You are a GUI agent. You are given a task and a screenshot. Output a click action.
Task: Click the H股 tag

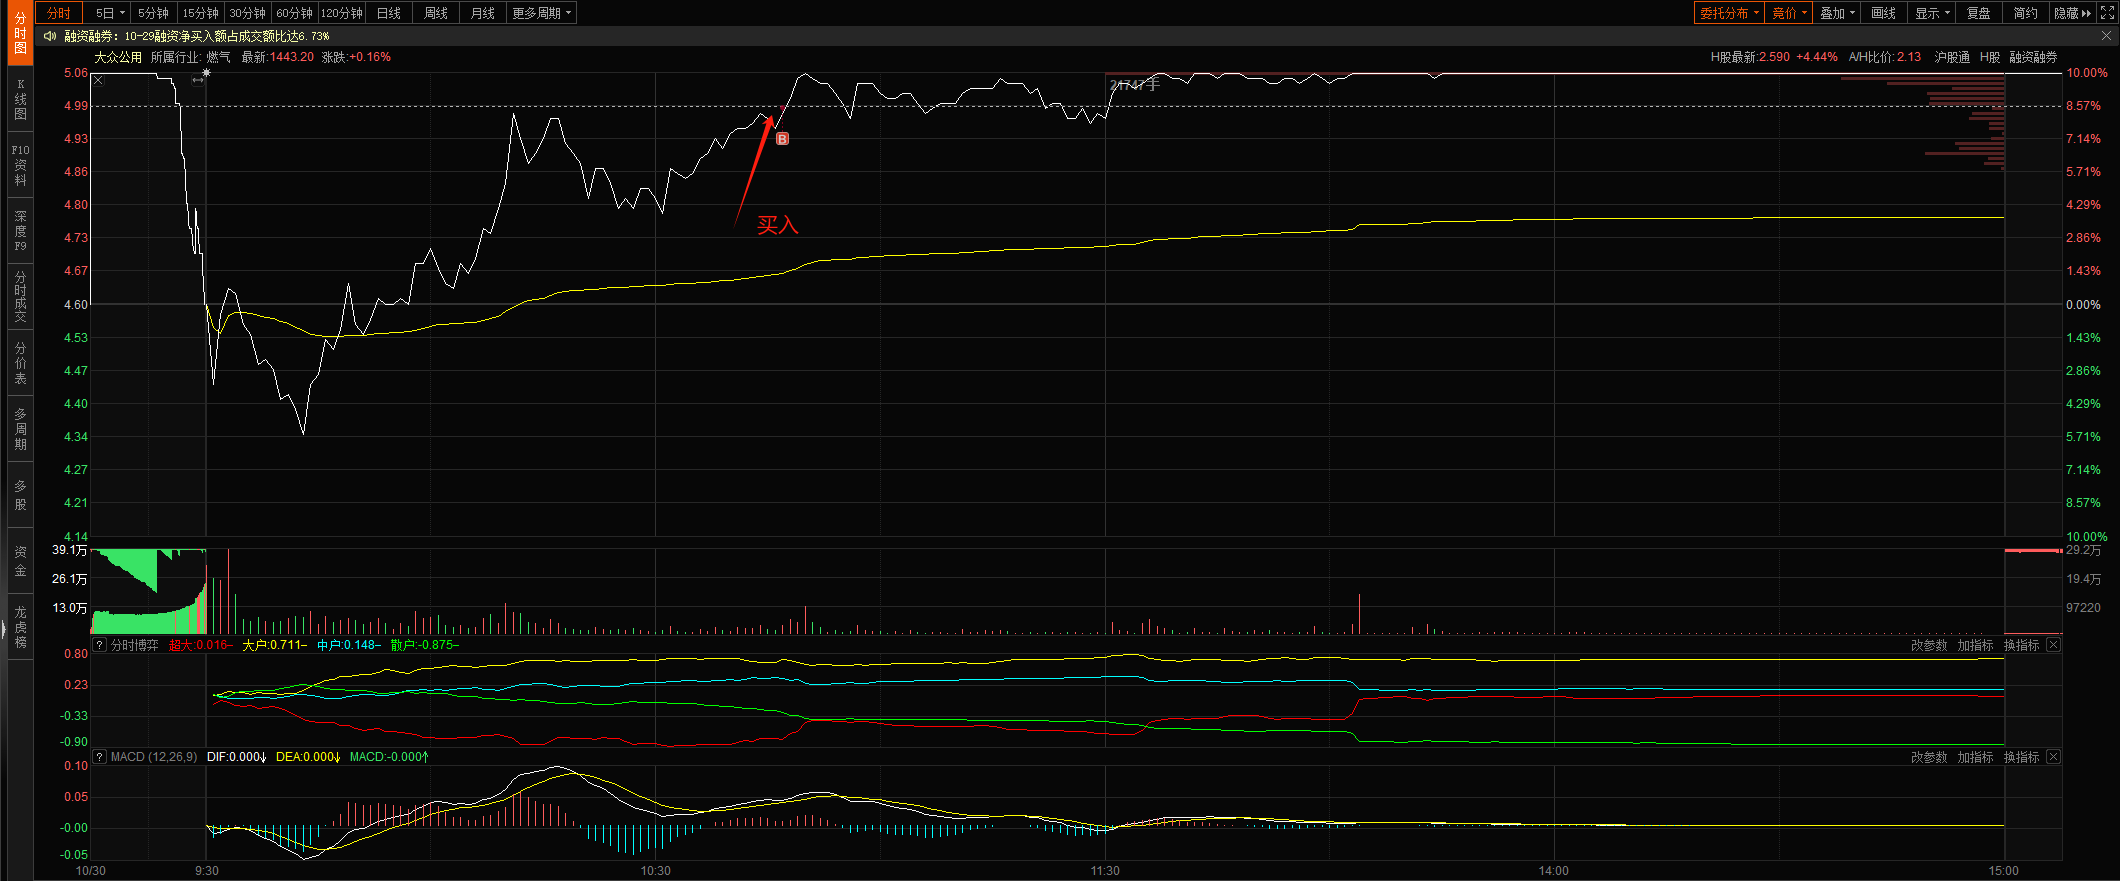pyautogui.click(x=1990, y=57)
